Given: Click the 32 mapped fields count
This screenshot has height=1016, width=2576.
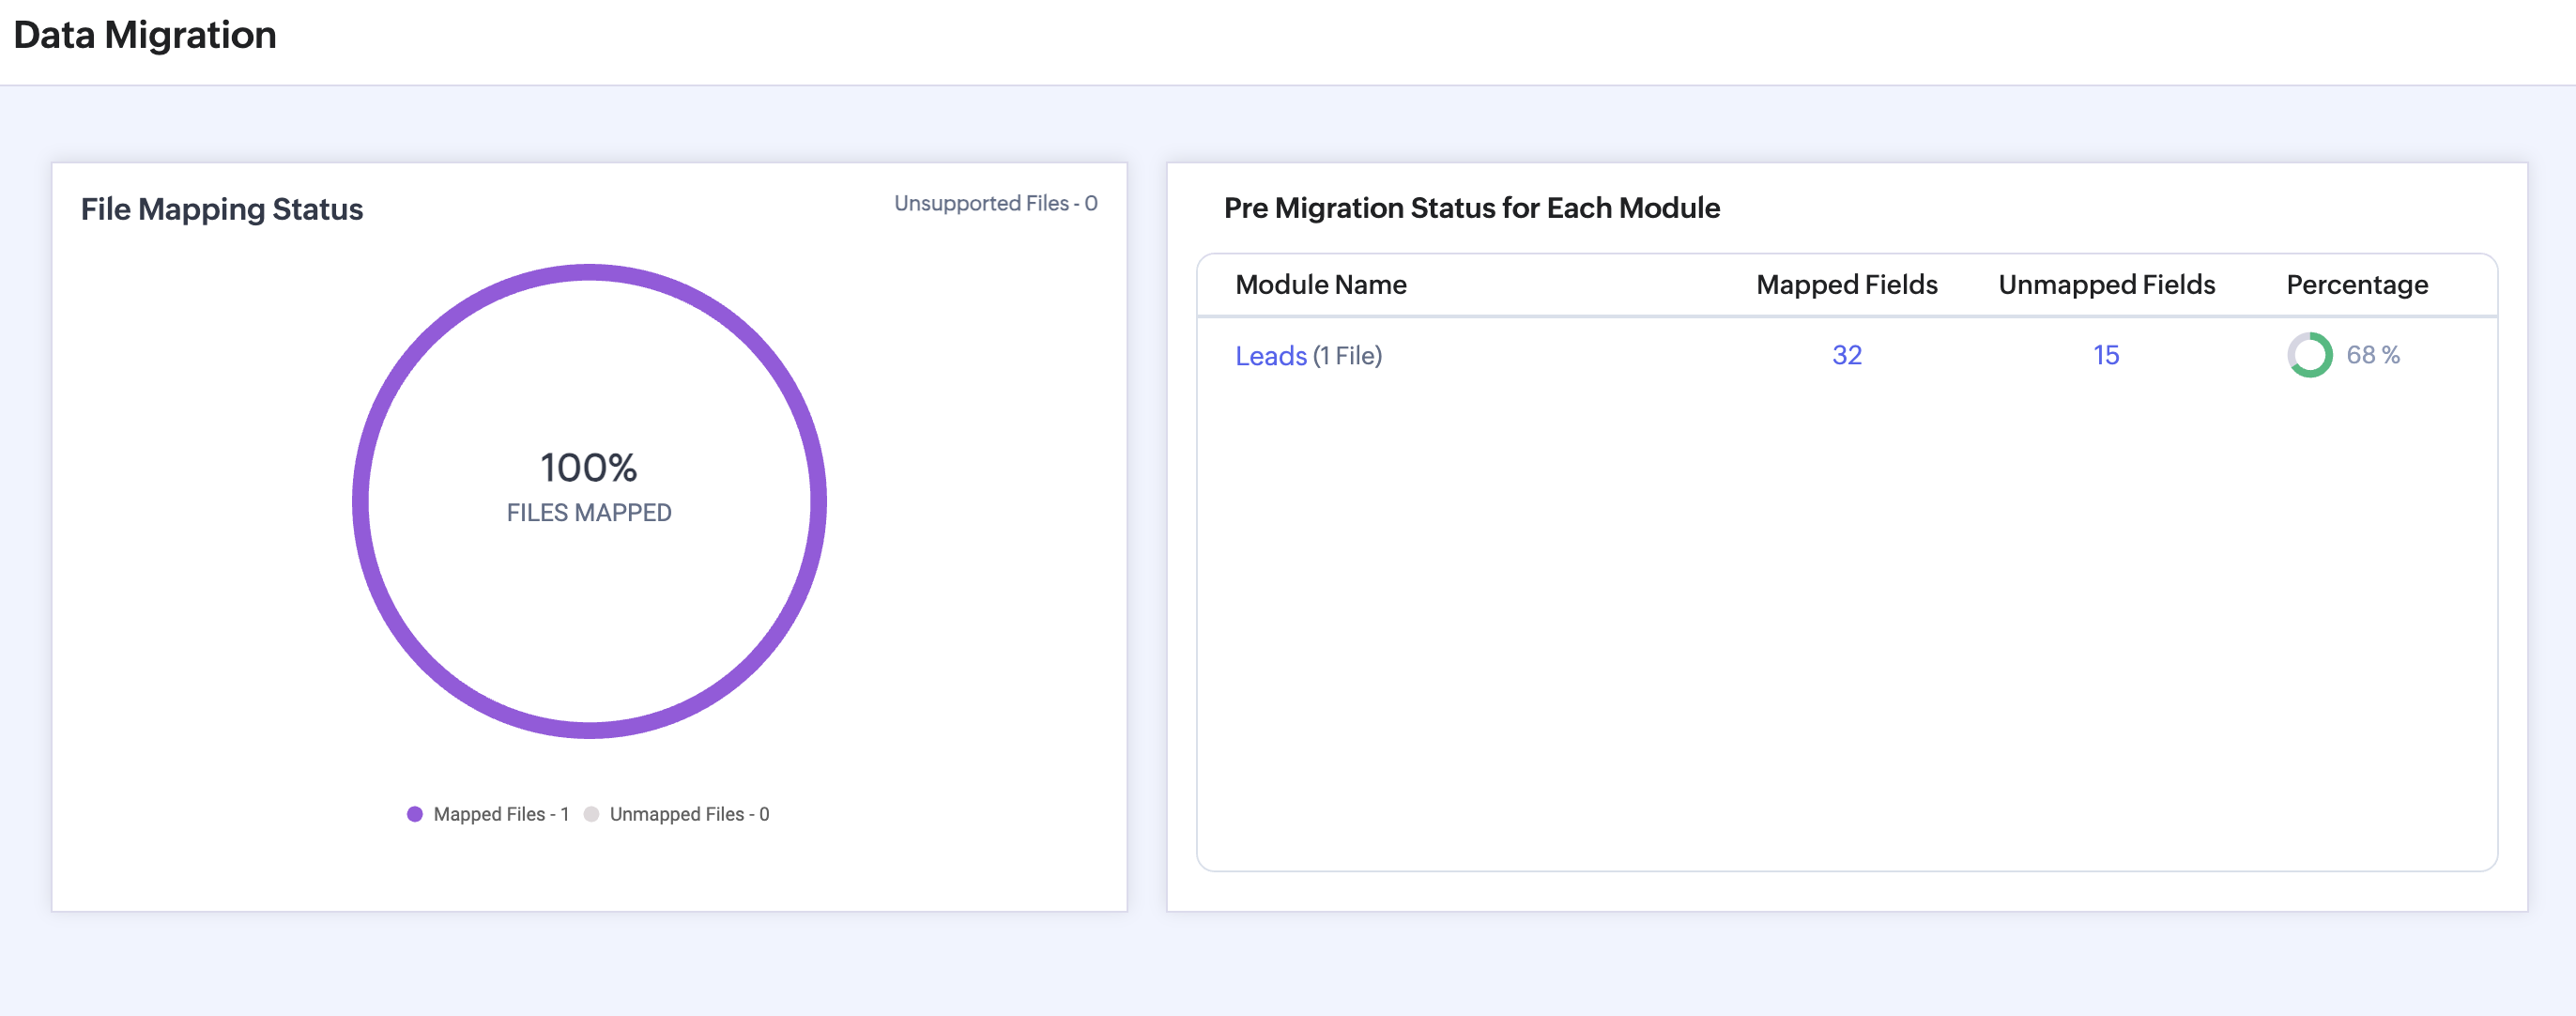Looking at the screenshot, I should click(x=1846, y=355).
